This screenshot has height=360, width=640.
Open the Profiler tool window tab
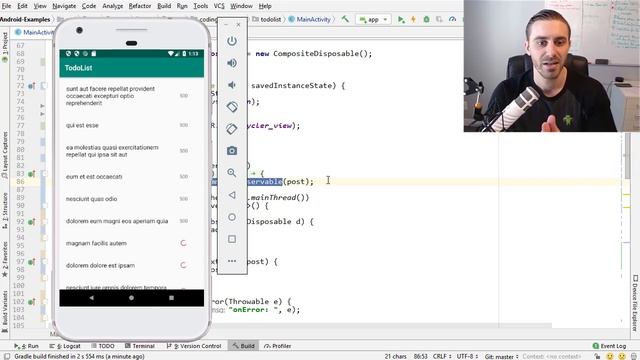[x=278, y=346]
